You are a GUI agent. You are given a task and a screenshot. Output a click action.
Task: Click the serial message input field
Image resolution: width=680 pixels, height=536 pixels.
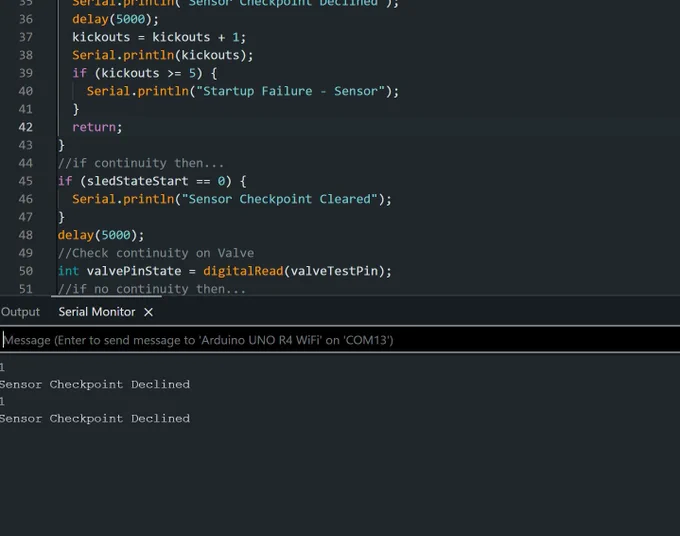point(340,340)
